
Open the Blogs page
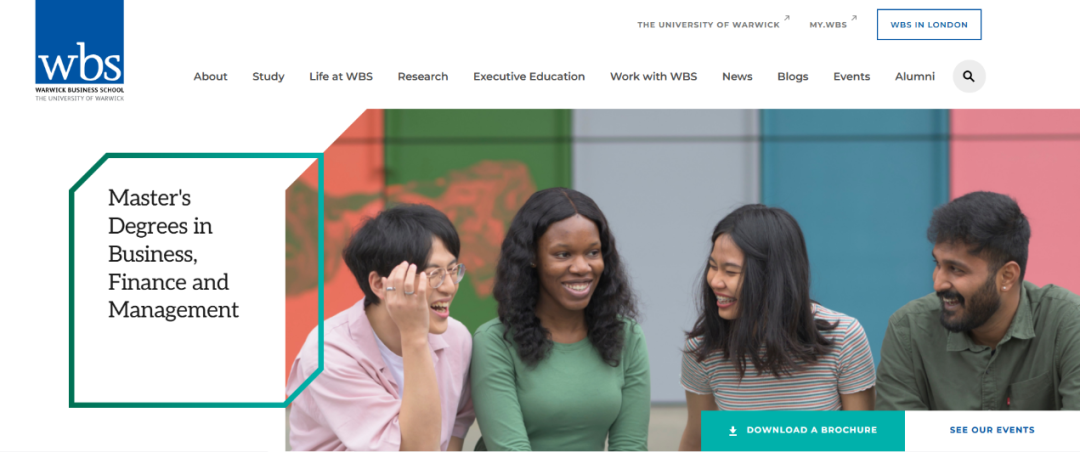793,76
